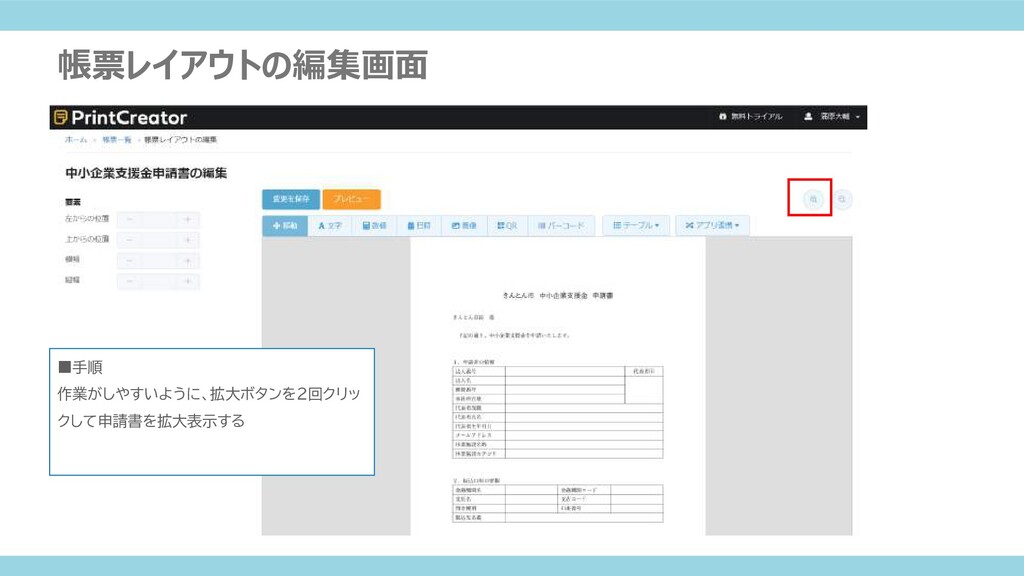
Task: Select the 移動 (move) tool
Action: (285, 225)
